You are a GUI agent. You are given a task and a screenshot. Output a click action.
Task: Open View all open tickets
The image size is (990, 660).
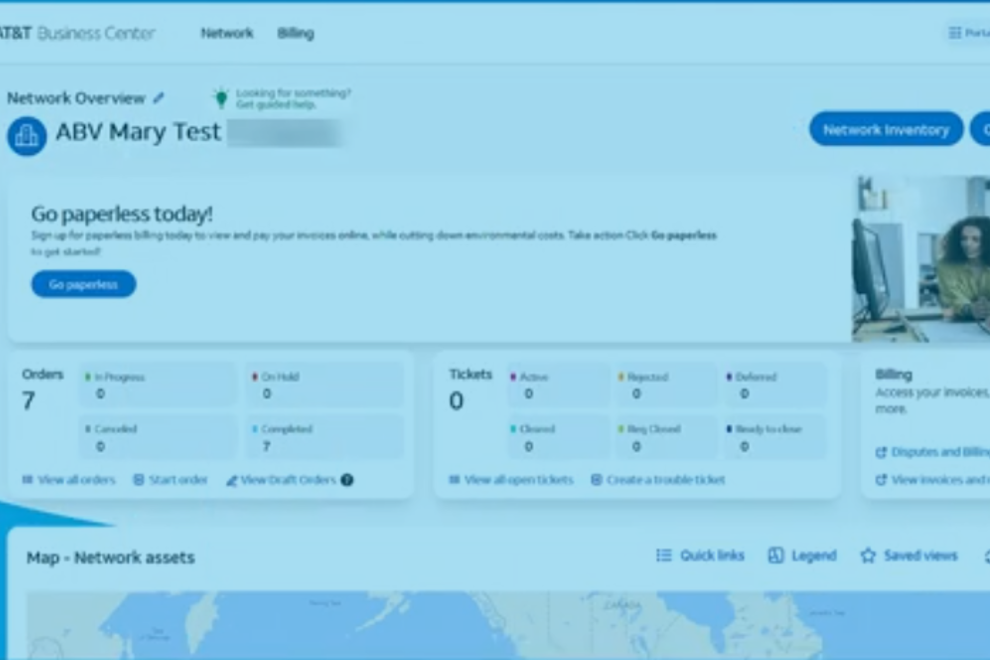click(511, 480)
